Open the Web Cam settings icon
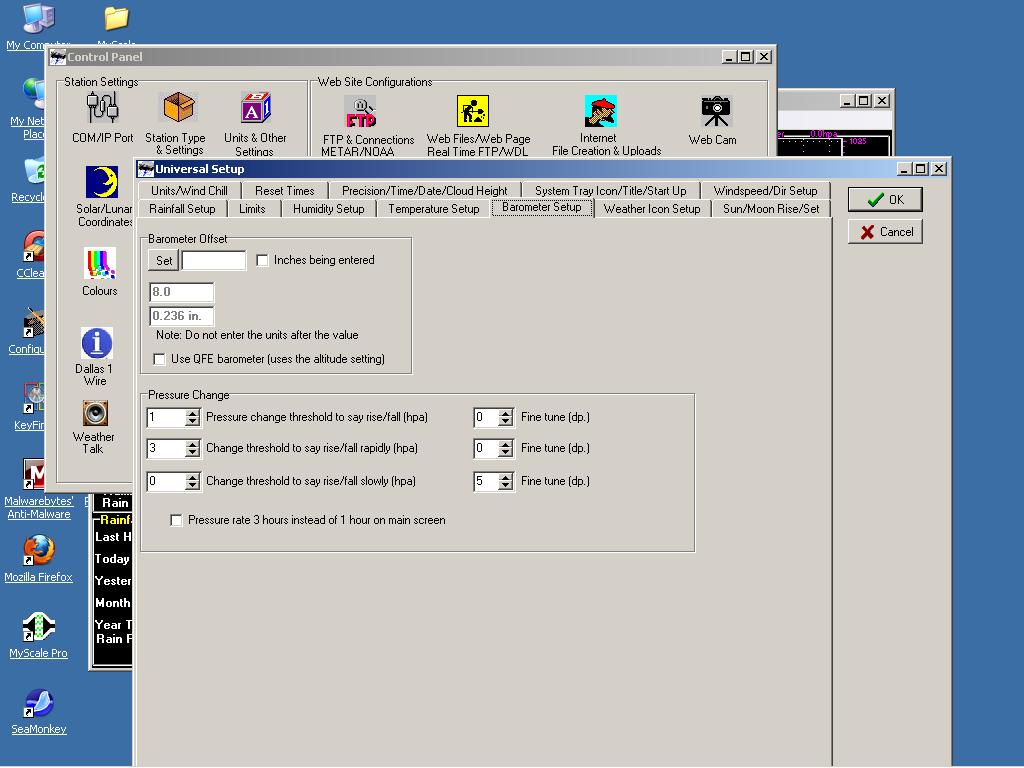 coord(715,110)
